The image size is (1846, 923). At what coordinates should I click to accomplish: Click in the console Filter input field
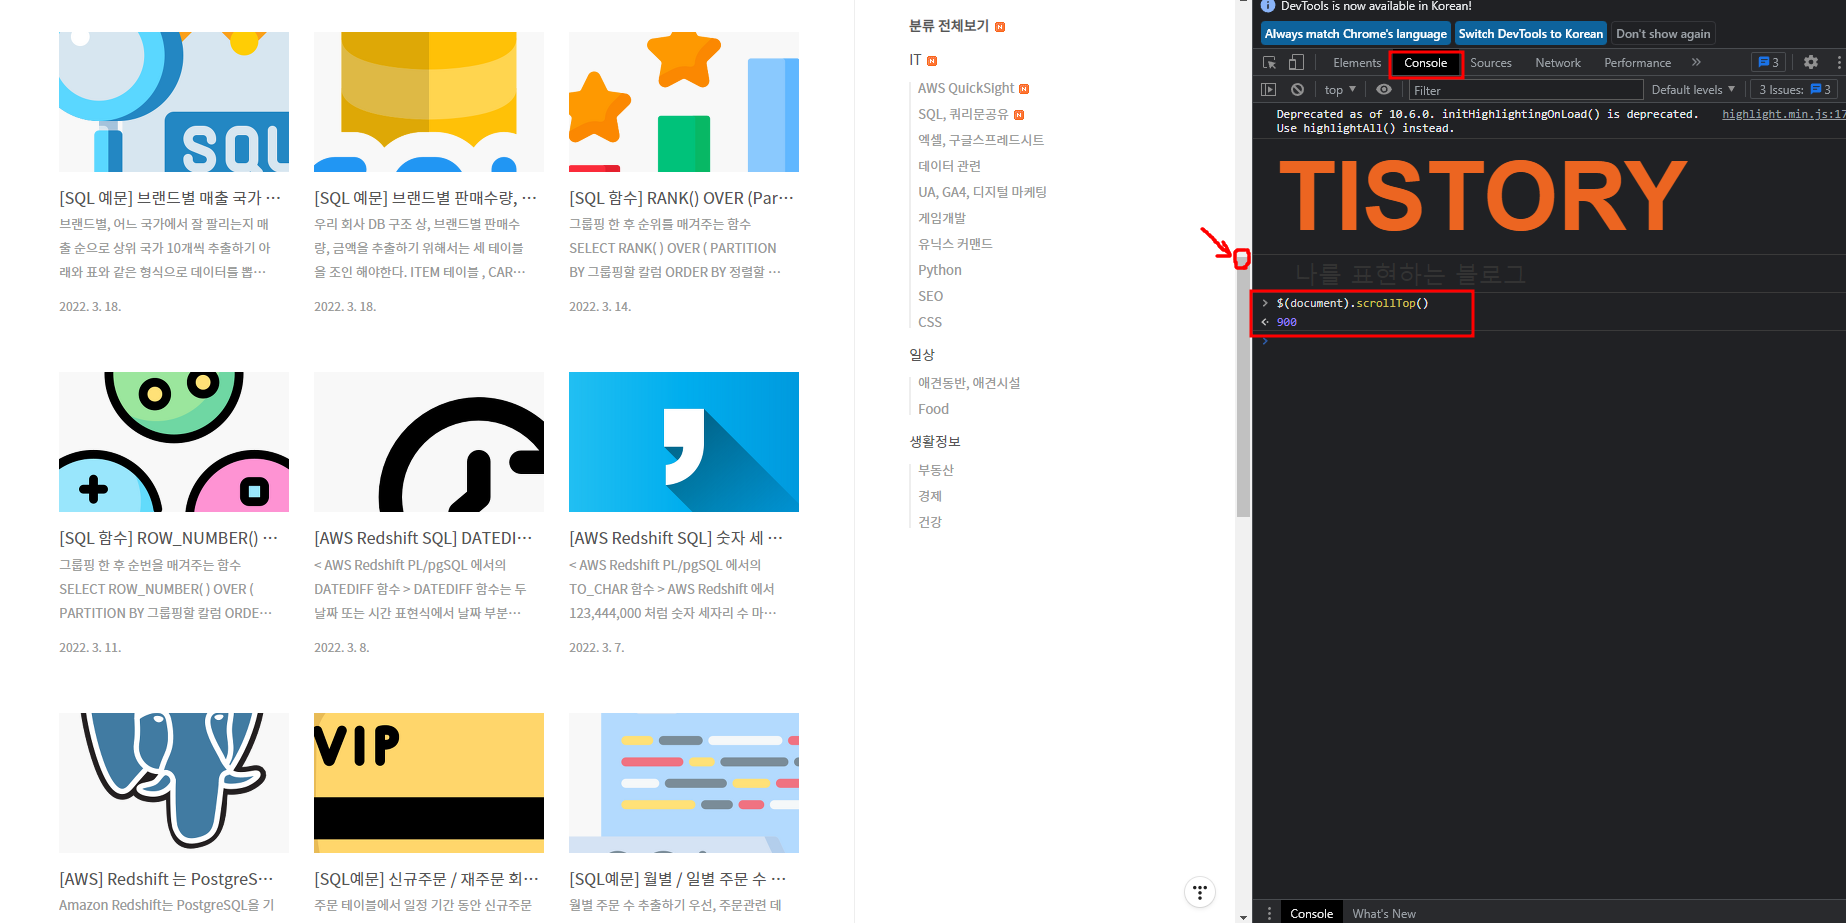click(1500, 89)
